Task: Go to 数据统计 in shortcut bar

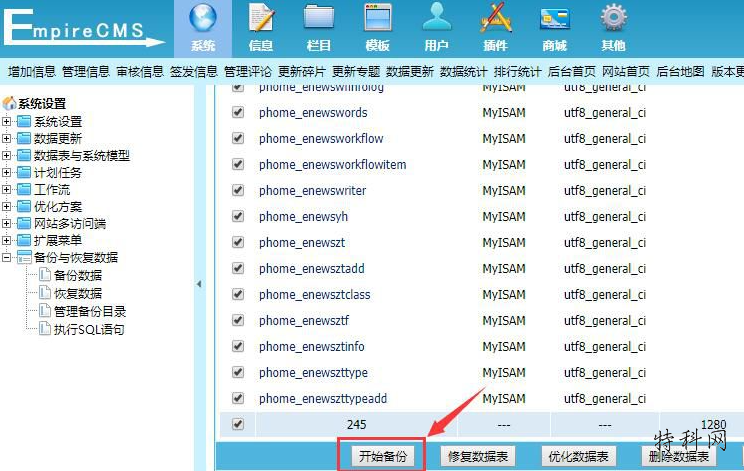Action: (x=464, y=72)
